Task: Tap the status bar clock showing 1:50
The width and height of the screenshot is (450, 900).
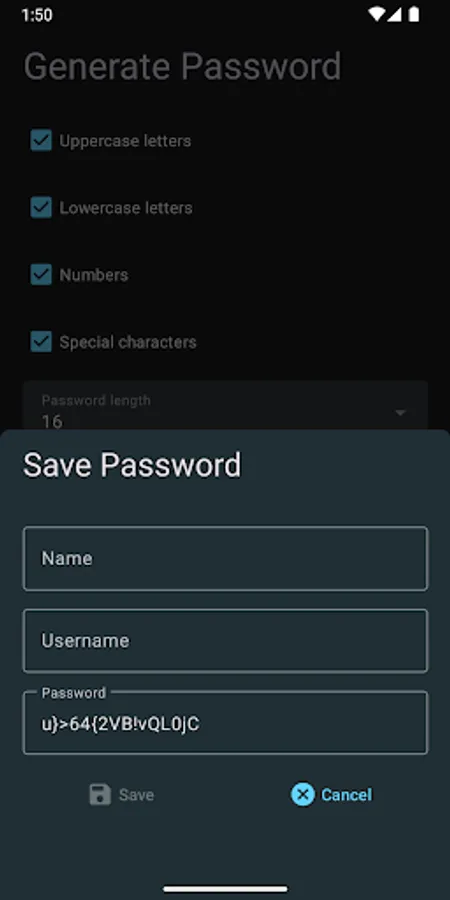Action: [37, 15]
